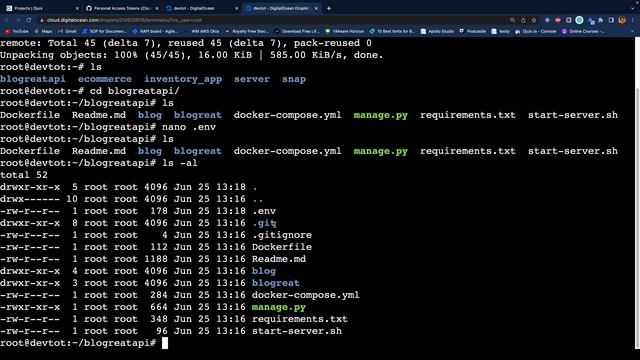Open the Gmail bookmark
This screenshot has width=640, height=360.
[x=67, y=31]
